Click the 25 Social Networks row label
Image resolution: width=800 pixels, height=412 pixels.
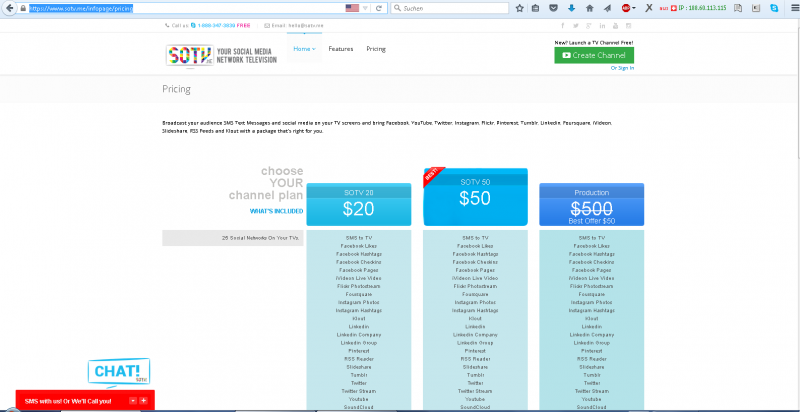point(233,238)
